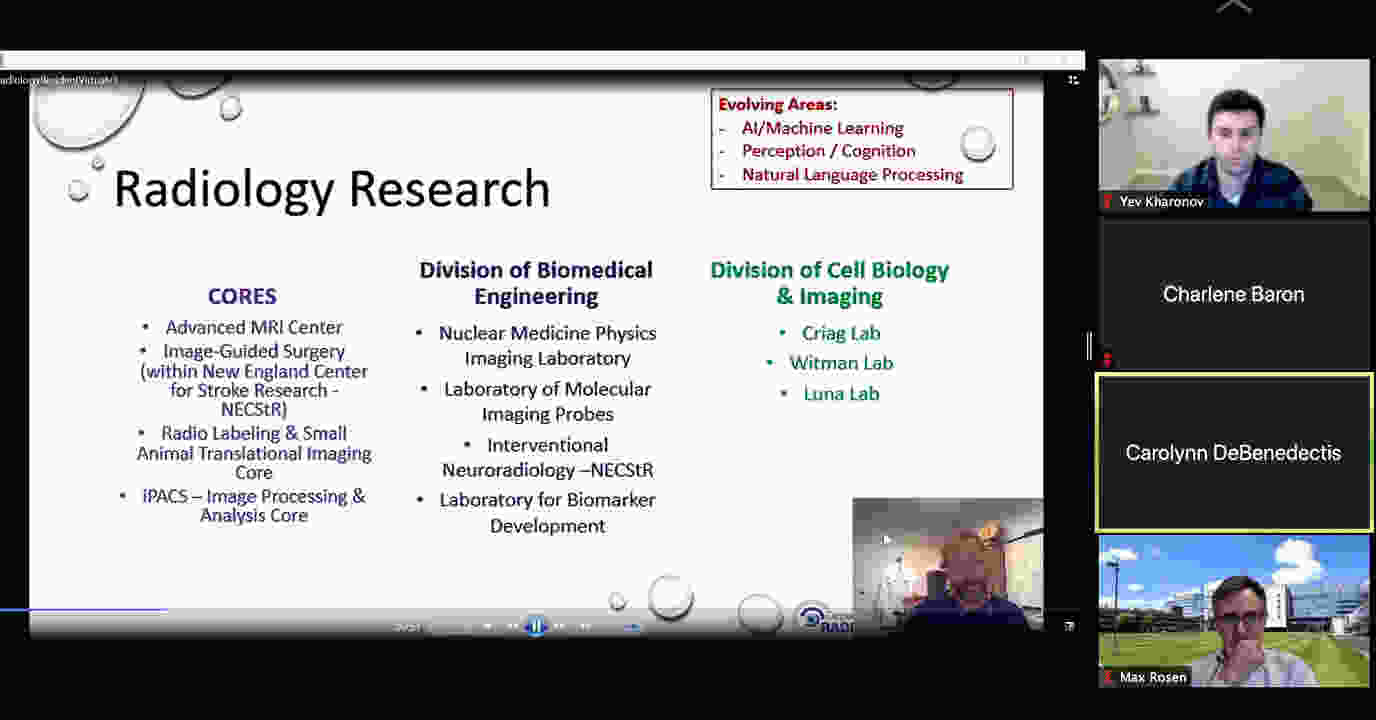1376x720 pixels.
Task: Click the muted mic icon beside Yev Kharonov
Action: point(1107,202)
